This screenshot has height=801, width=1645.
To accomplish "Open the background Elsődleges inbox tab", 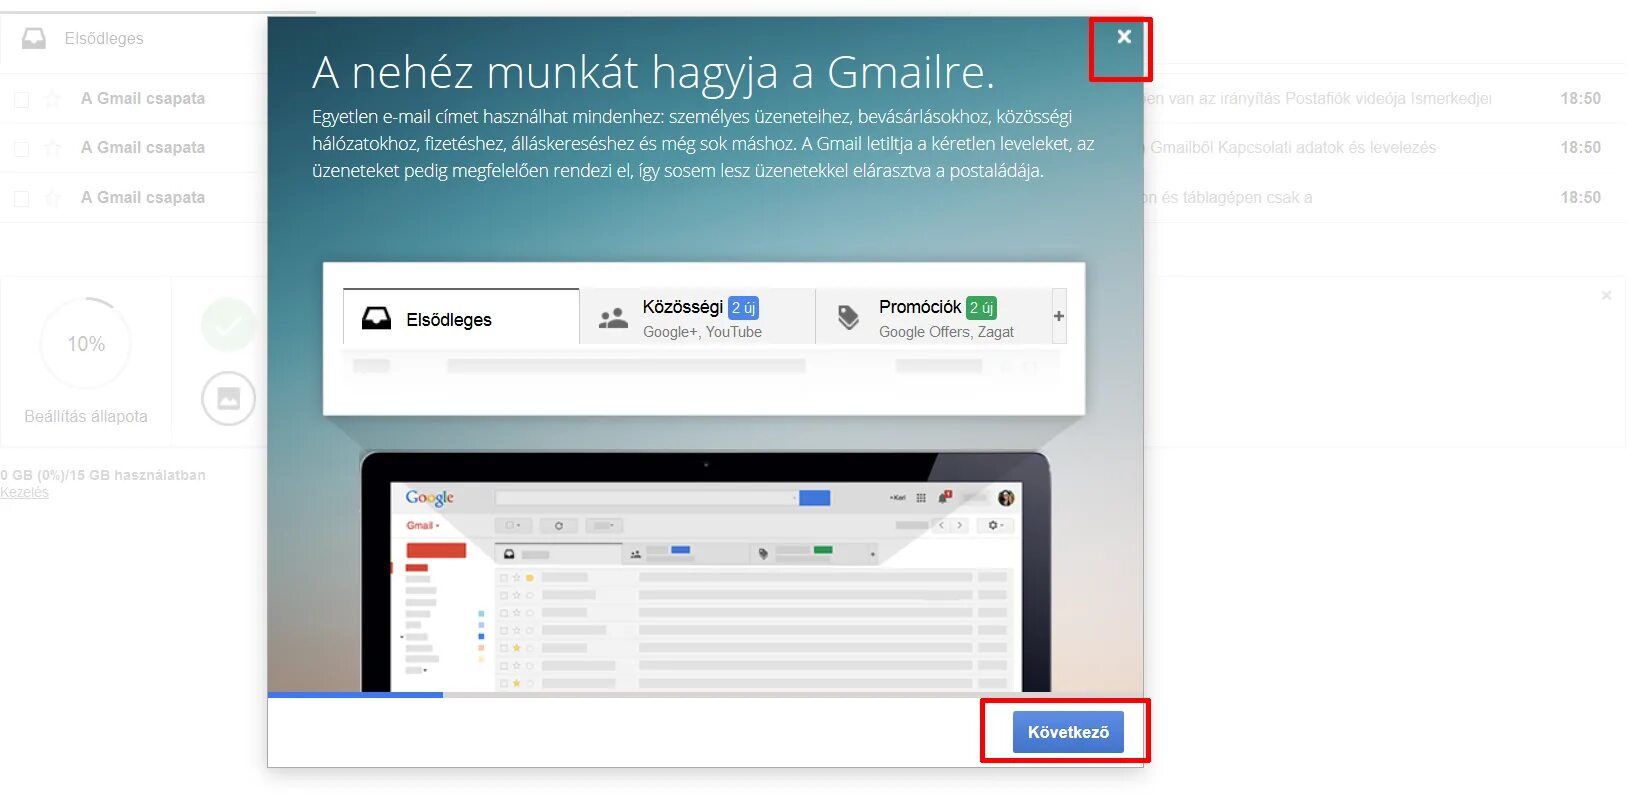I will [104, 38].
